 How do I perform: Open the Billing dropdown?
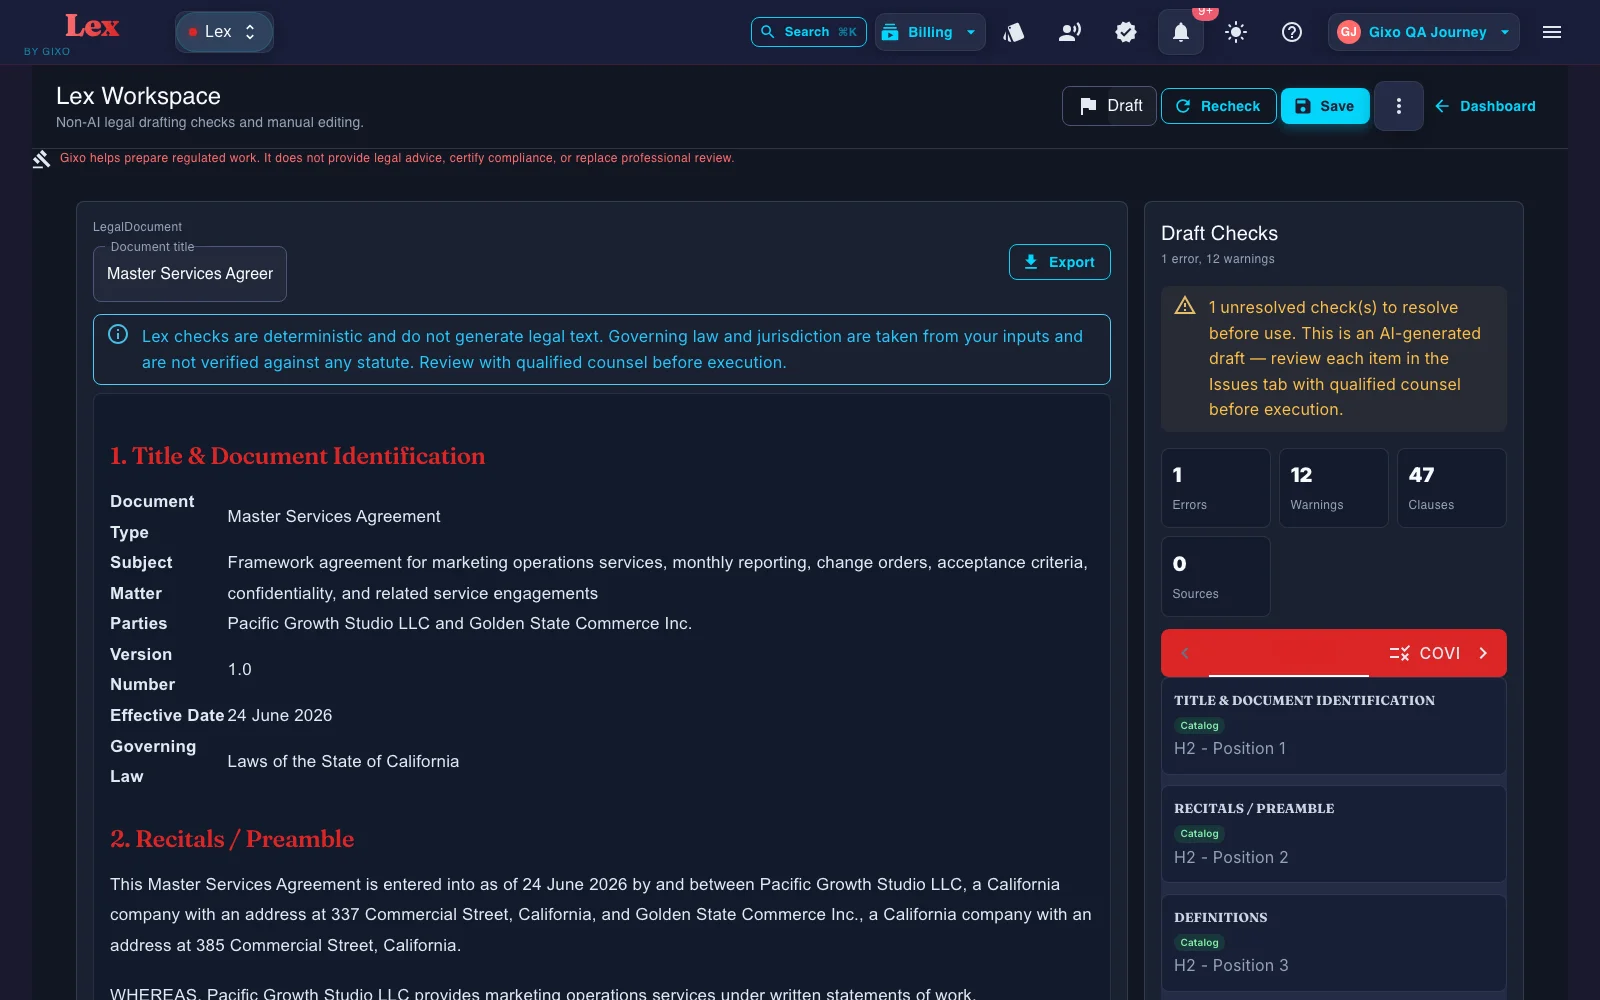pos(930,32)
